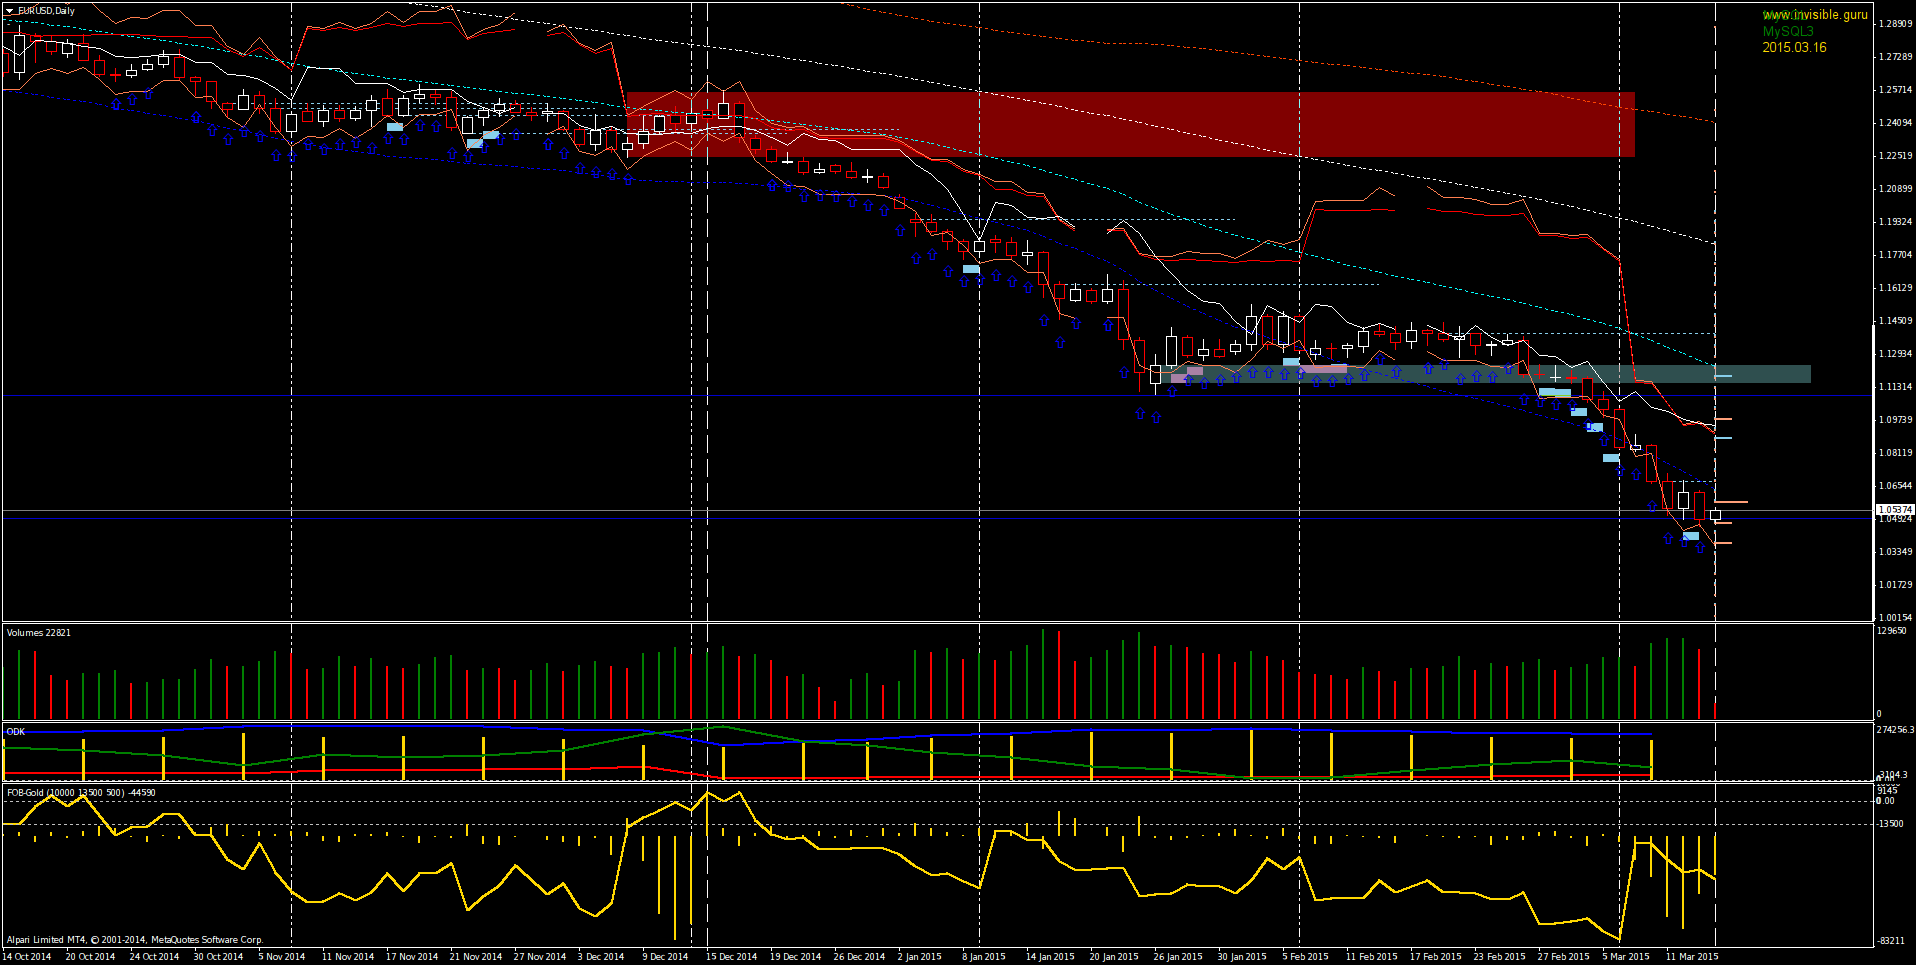
Task: Click the Alpari Limited MT4 copyright text
Action: pyautogui.click(x=135, y=940)
